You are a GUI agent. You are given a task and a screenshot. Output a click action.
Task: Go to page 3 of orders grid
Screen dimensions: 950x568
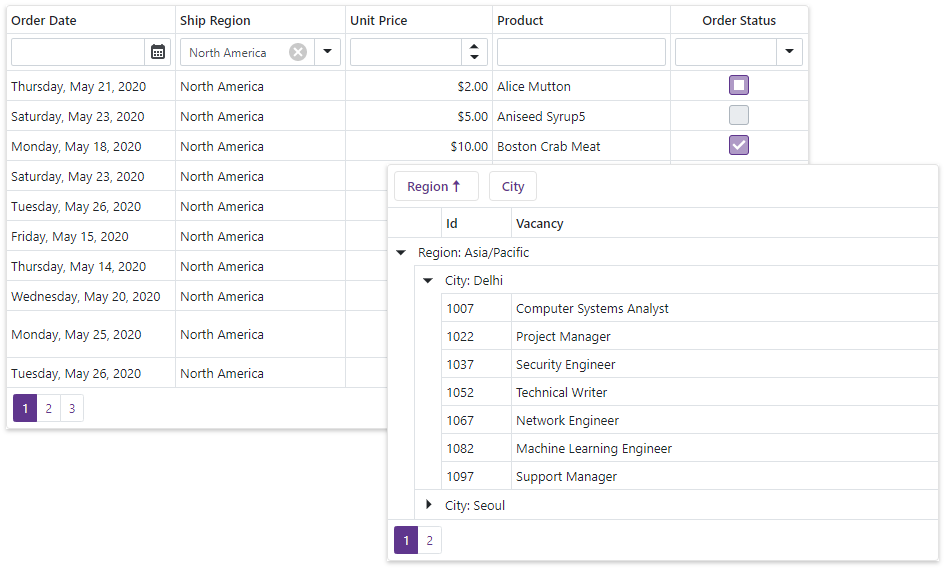pos(71,408)
